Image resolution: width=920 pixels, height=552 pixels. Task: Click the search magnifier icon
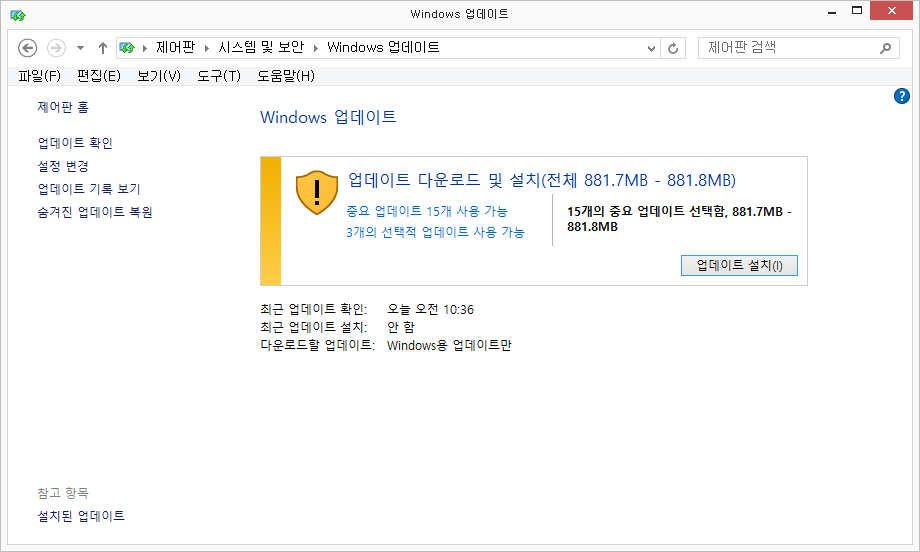[x=885, y=48]
